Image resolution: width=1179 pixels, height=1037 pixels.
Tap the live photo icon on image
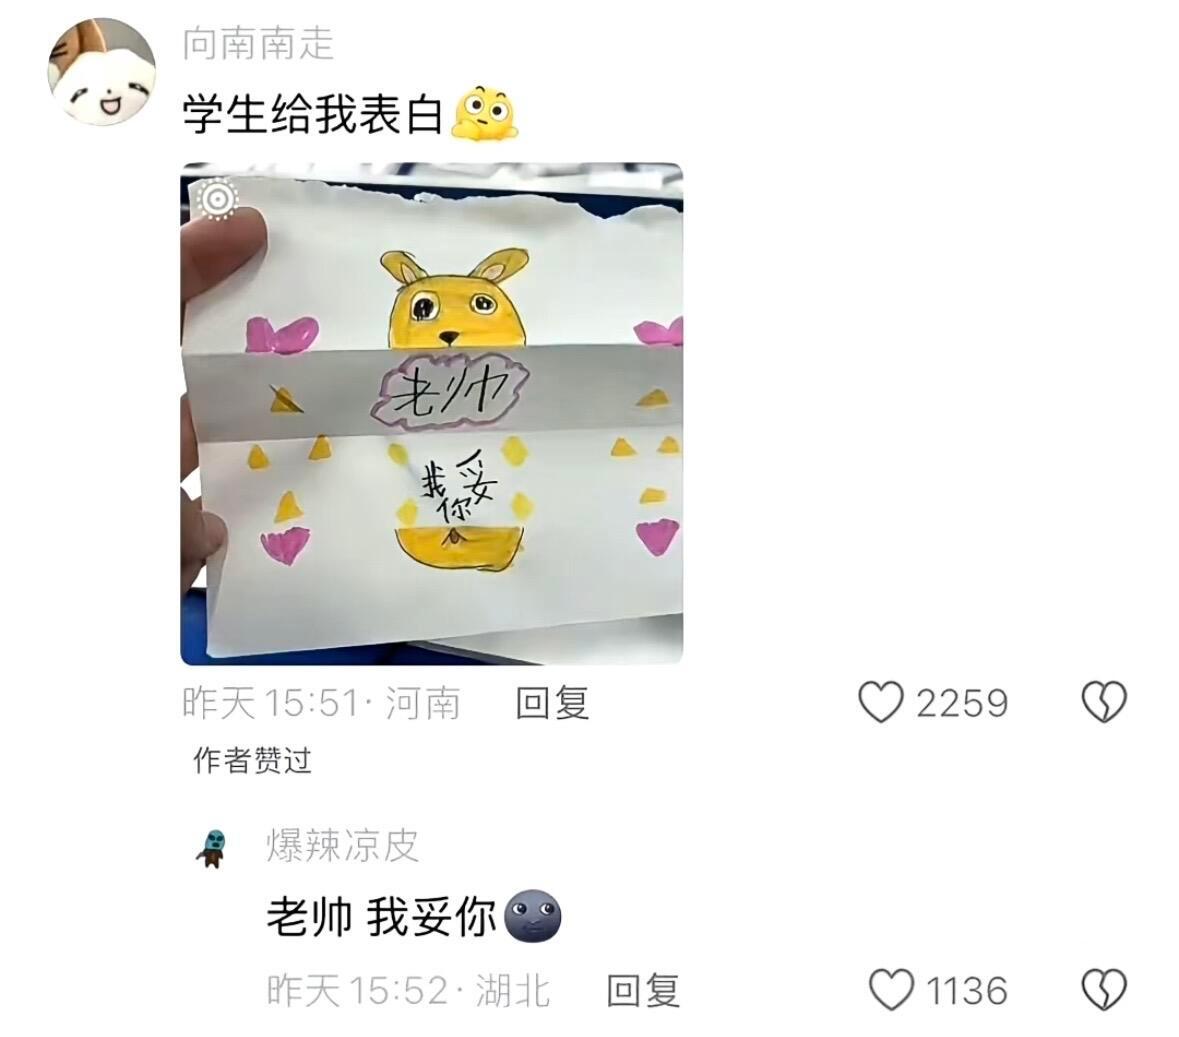pyautogui.click(x=217, y=200)
